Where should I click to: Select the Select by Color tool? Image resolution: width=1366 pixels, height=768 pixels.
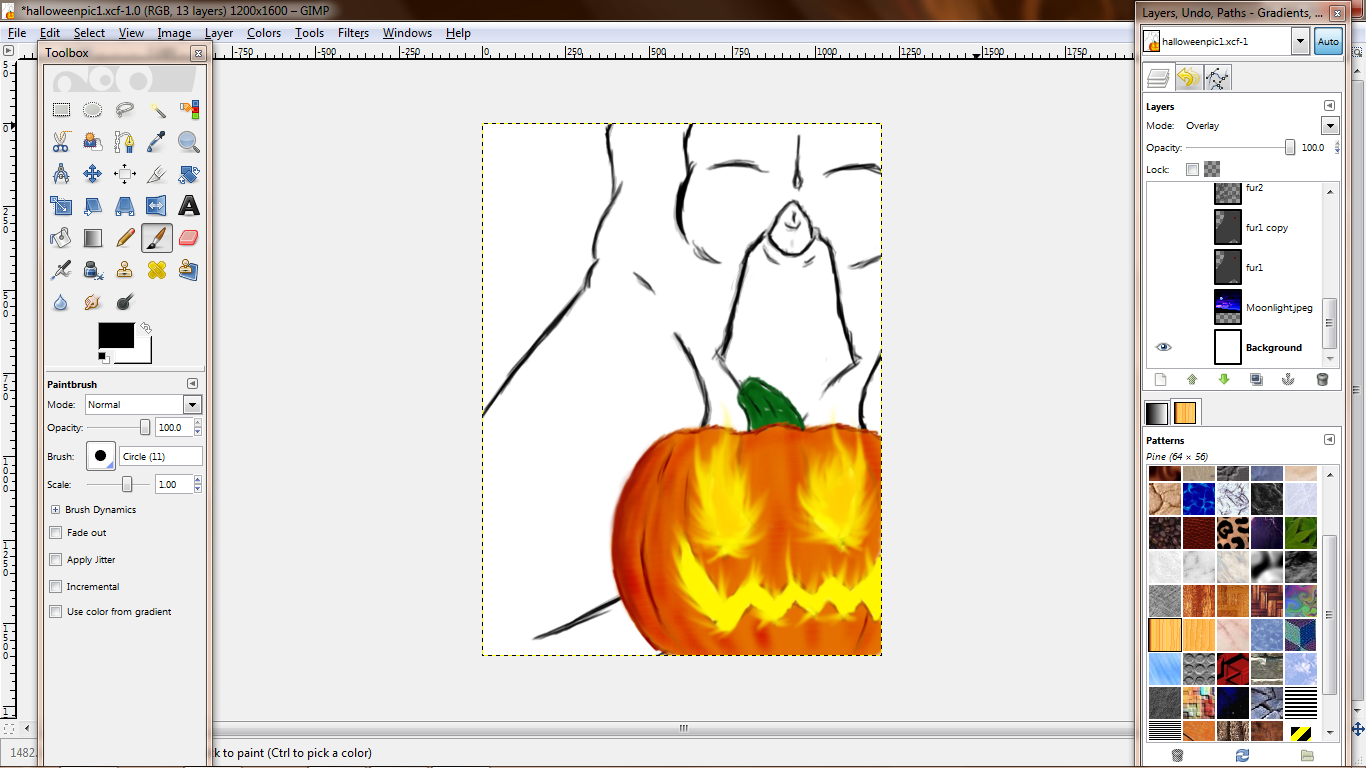pos(189,110)
